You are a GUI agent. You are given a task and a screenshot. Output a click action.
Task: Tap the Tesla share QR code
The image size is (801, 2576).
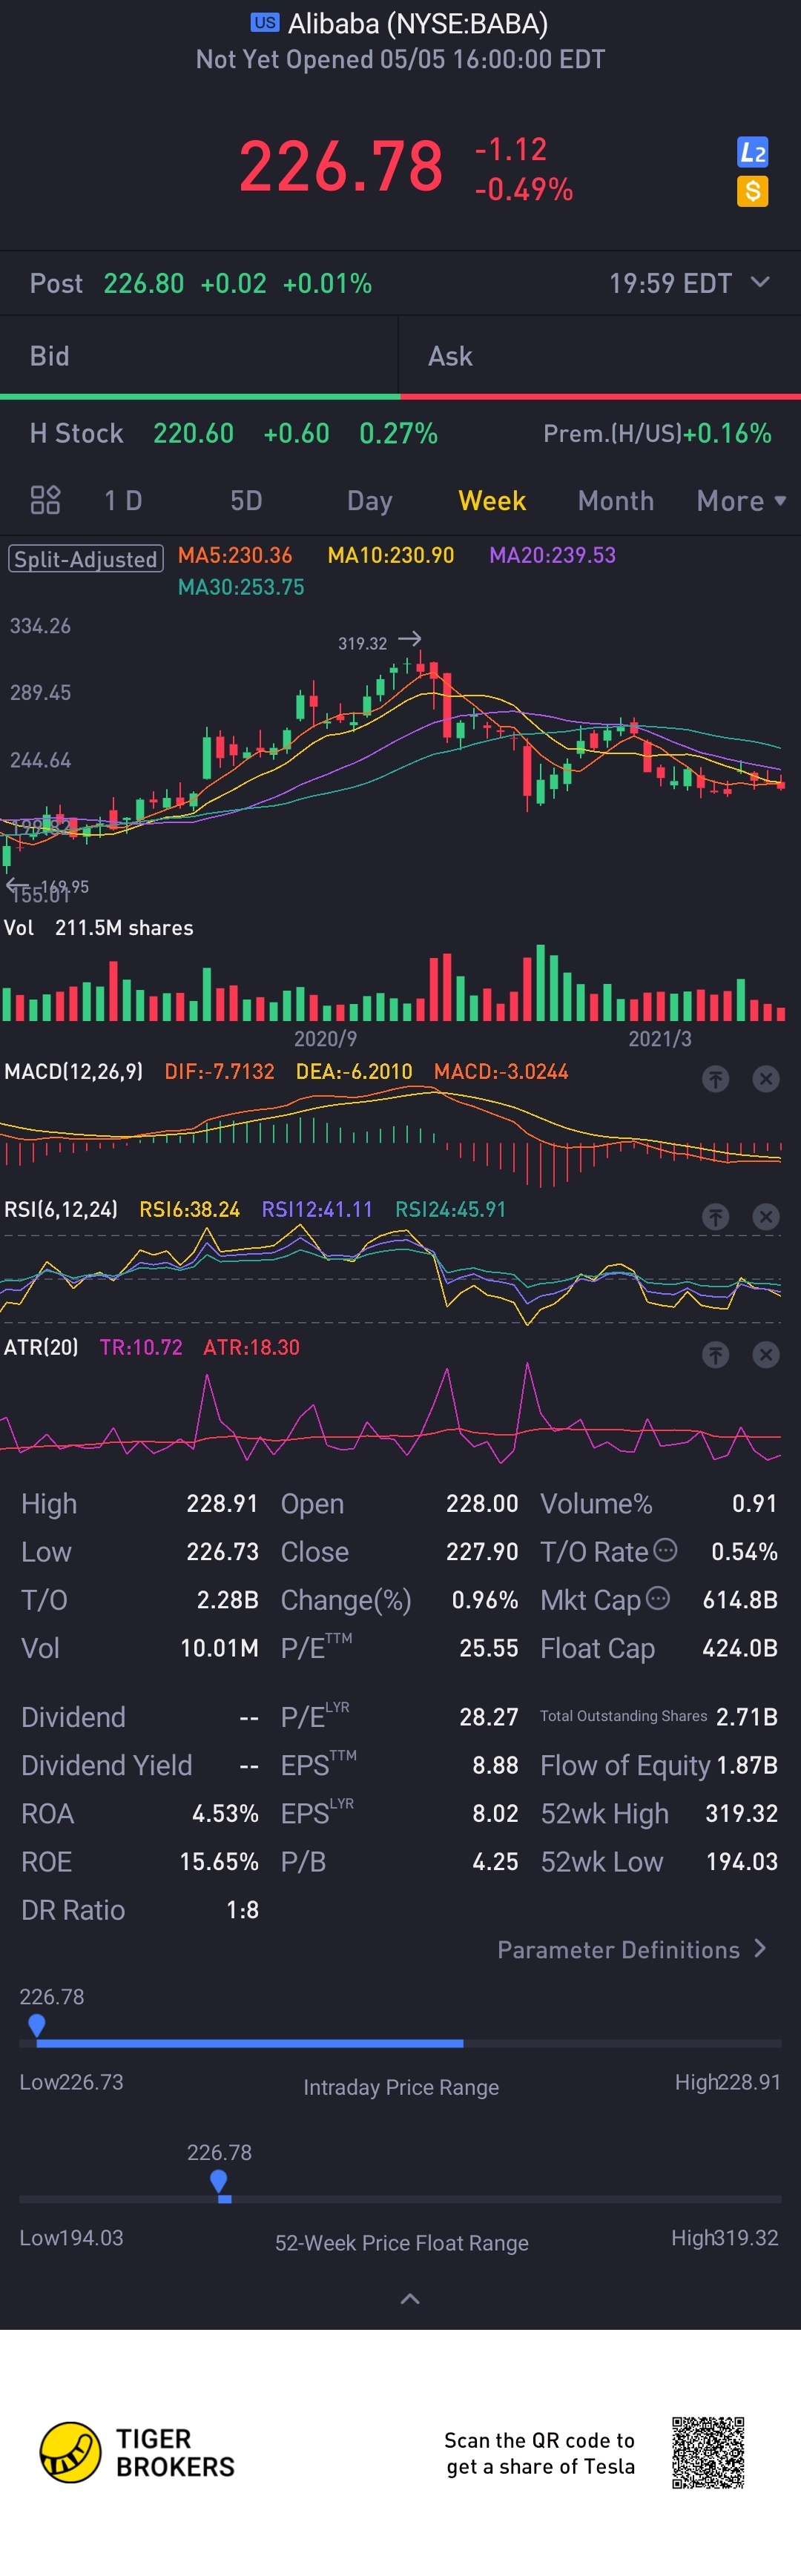[x=708, y=2453]
